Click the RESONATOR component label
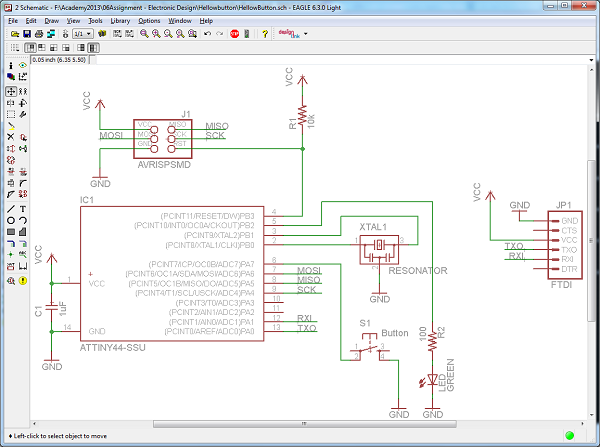 [x=418, y=271]
